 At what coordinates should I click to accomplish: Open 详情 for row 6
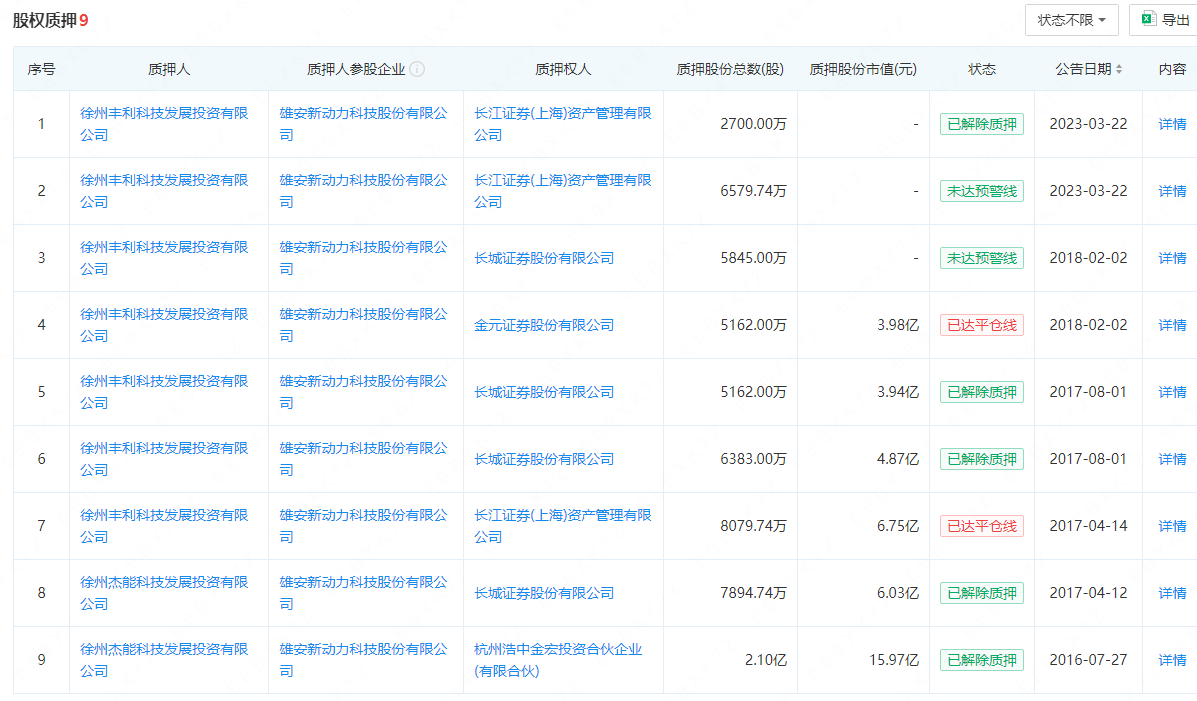[x=1172, y=459]
